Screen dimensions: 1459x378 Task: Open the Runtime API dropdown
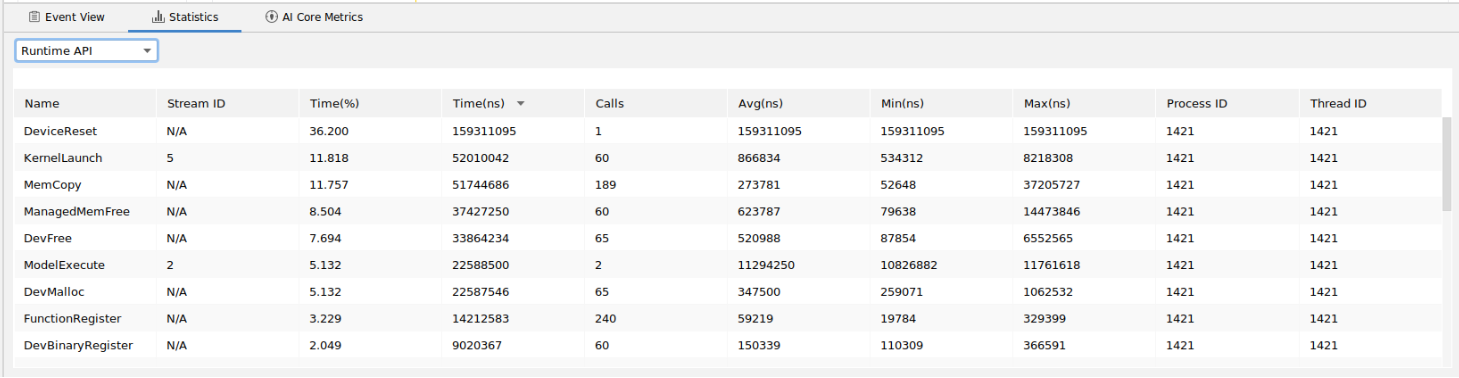[x=86, y=50]
